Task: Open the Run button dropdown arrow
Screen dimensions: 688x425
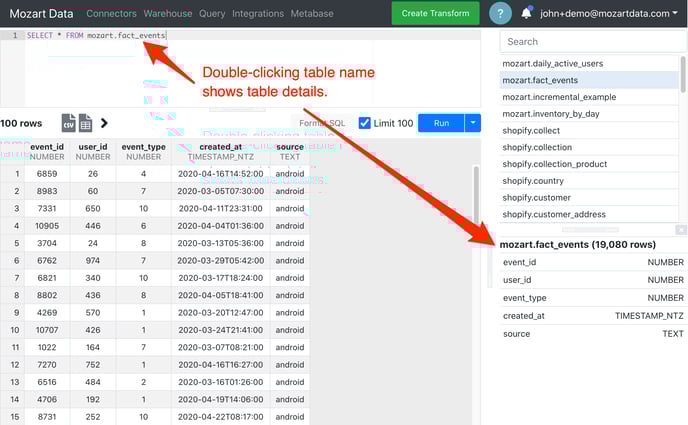Action: pyautogui.click(x=473, y=123)
